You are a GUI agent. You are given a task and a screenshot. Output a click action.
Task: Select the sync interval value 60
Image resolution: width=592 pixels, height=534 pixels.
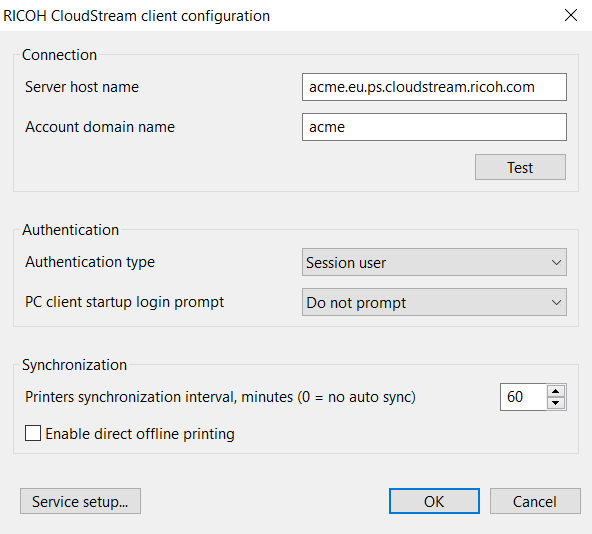coord(515,397)
